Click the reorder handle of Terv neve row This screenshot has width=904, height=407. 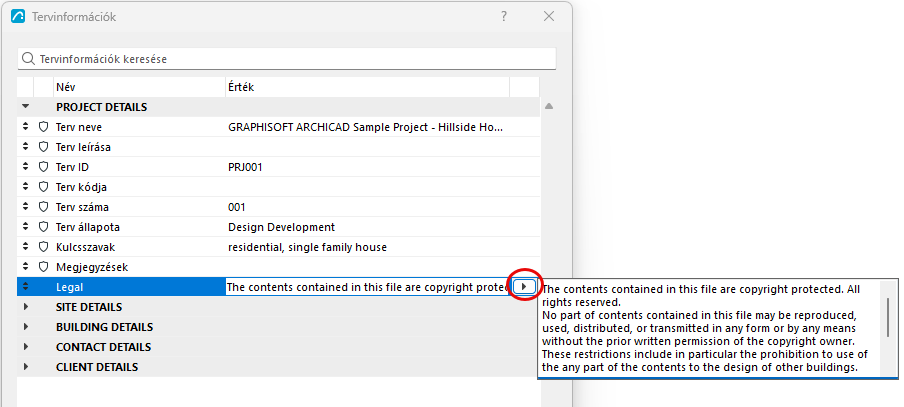coord(25,127)
